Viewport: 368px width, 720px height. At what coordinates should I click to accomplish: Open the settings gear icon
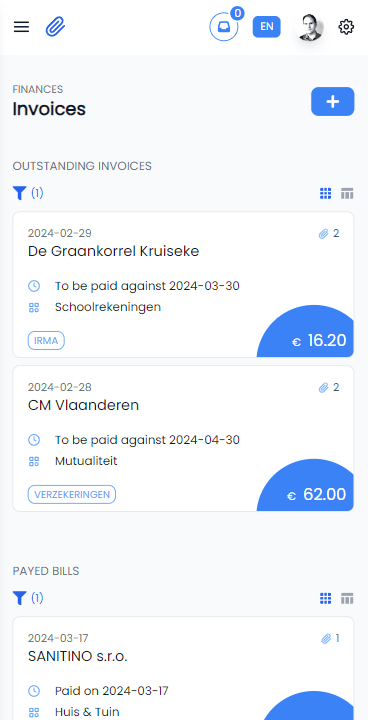tap(346, 27)
